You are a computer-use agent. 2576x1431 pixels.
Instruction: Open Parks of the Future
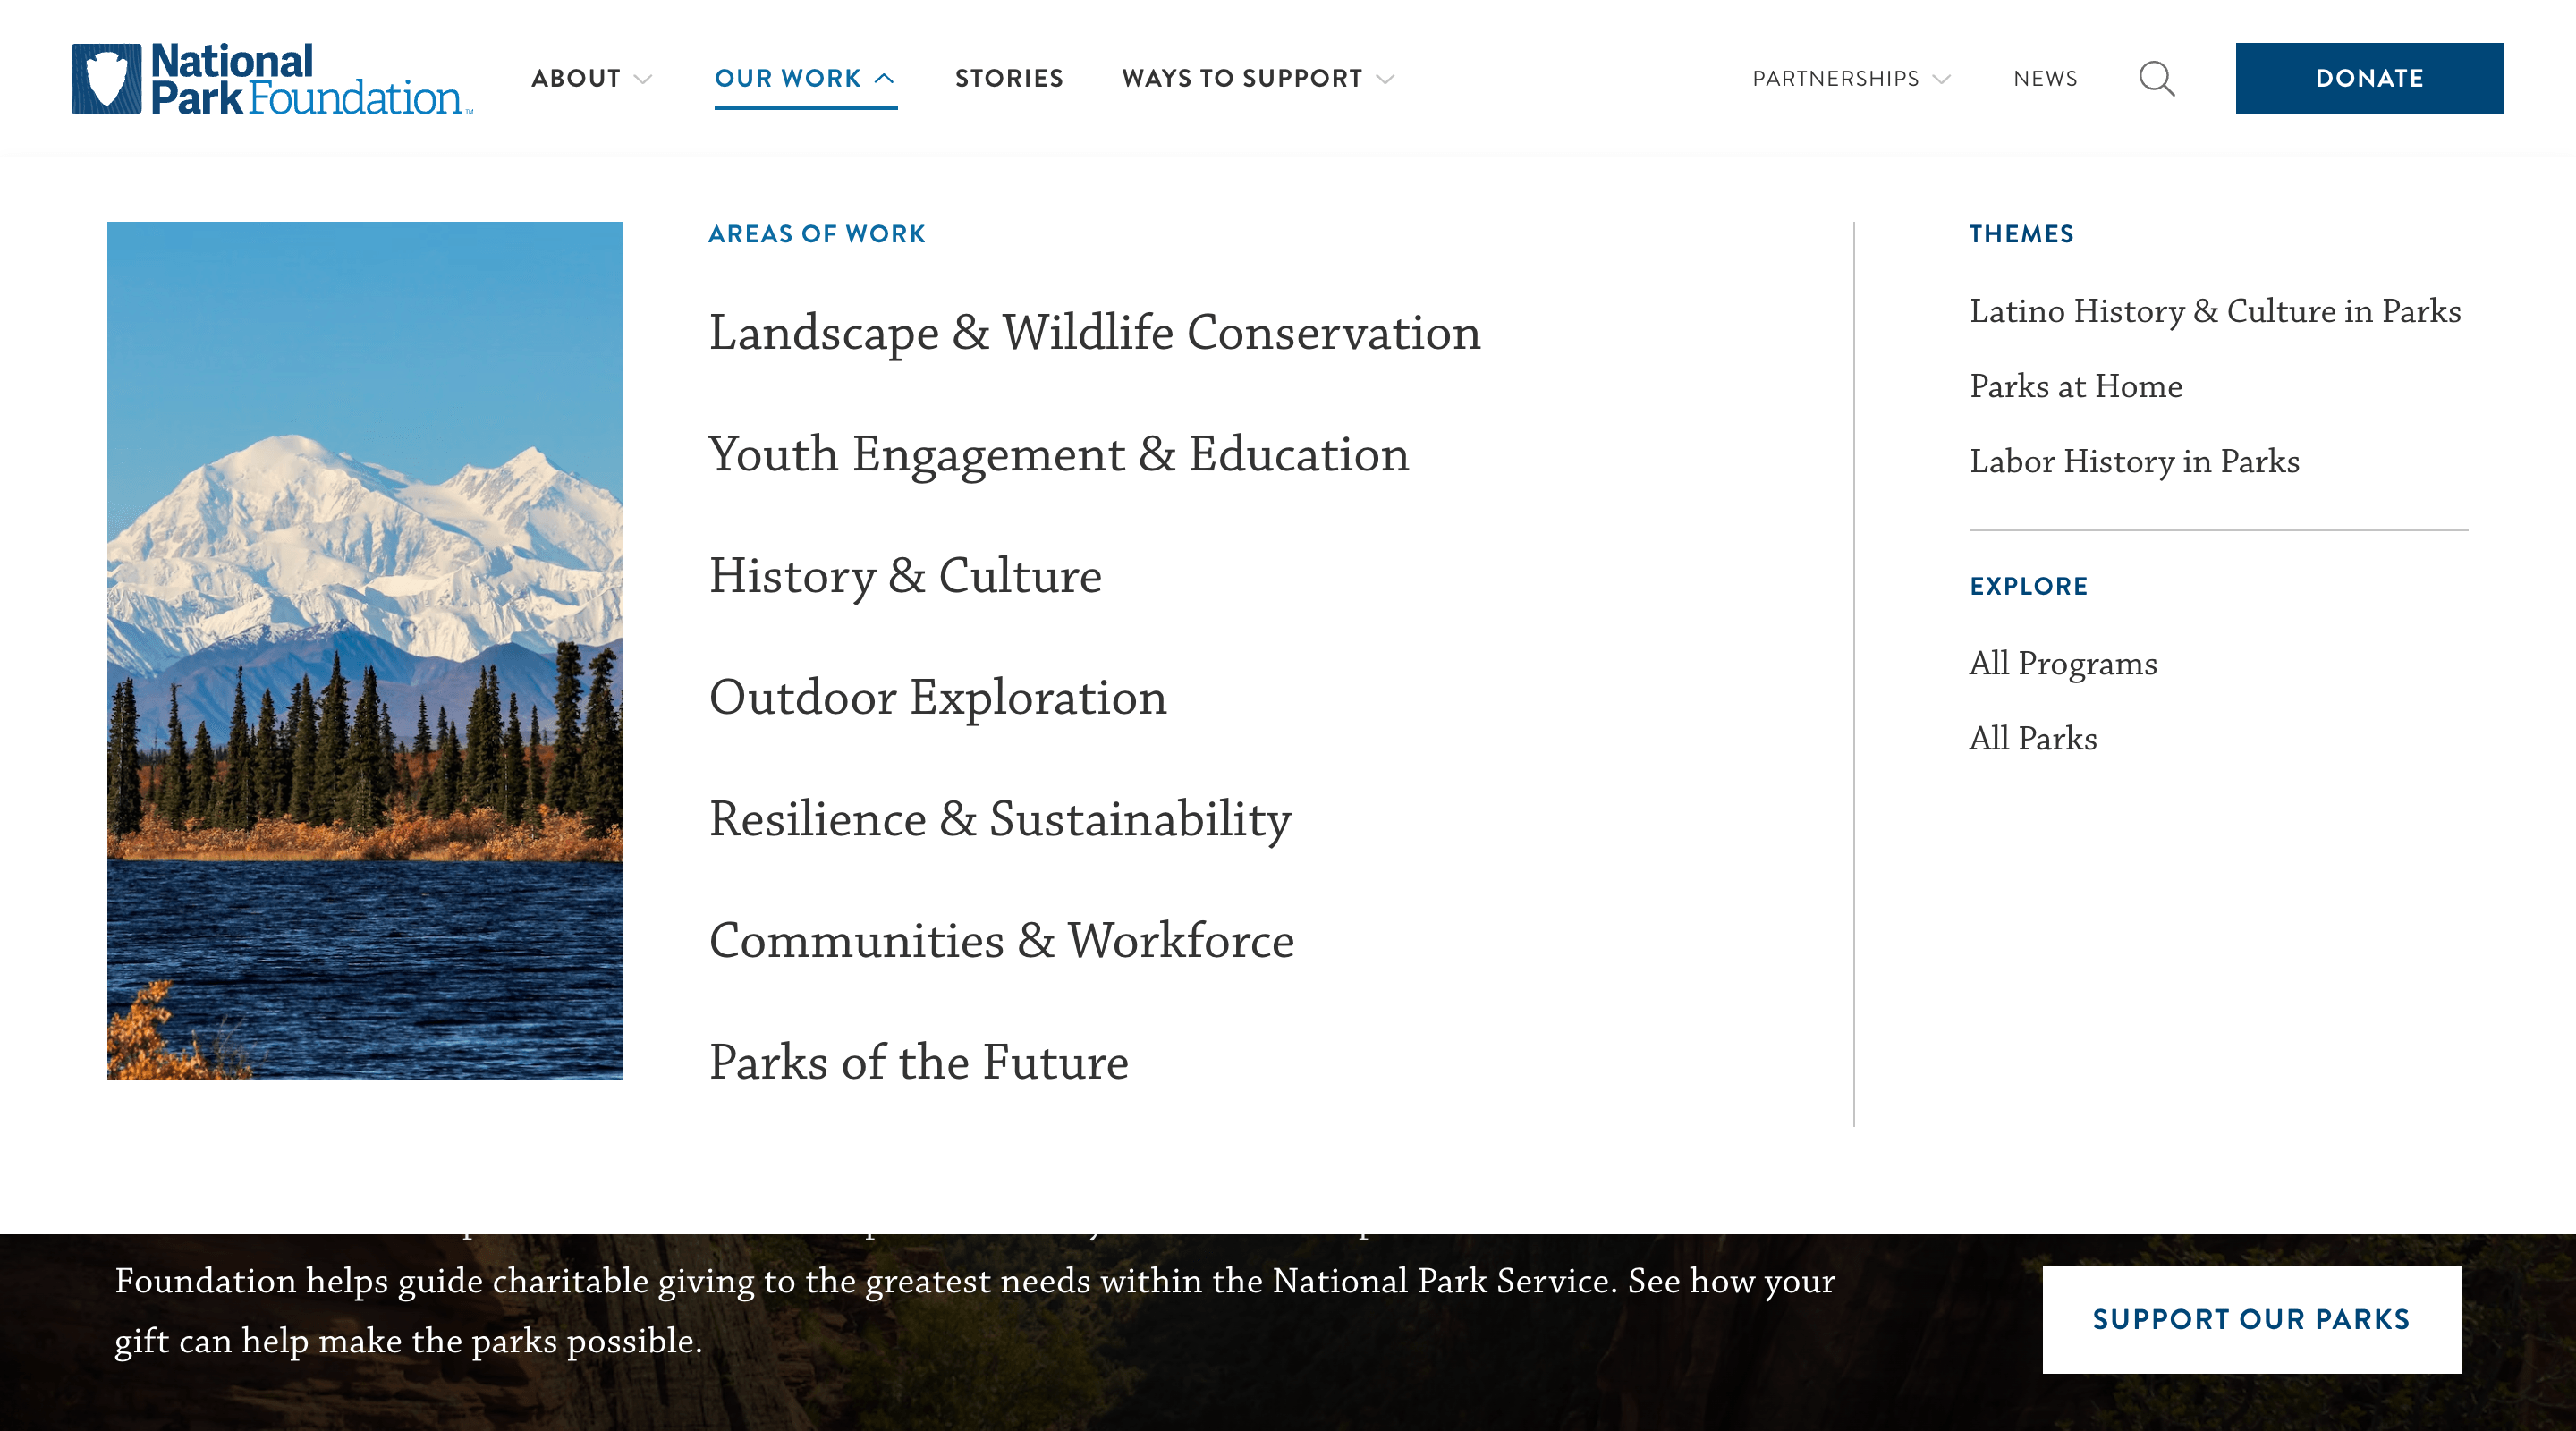[x=919, y=1063]
